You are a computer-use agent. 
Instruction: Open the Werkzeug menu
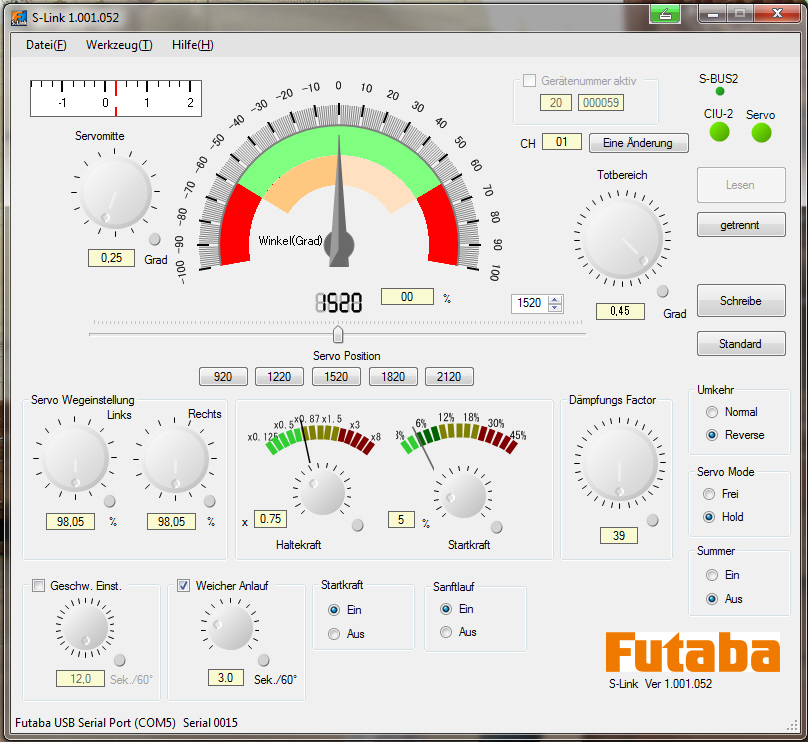(119, 45)
